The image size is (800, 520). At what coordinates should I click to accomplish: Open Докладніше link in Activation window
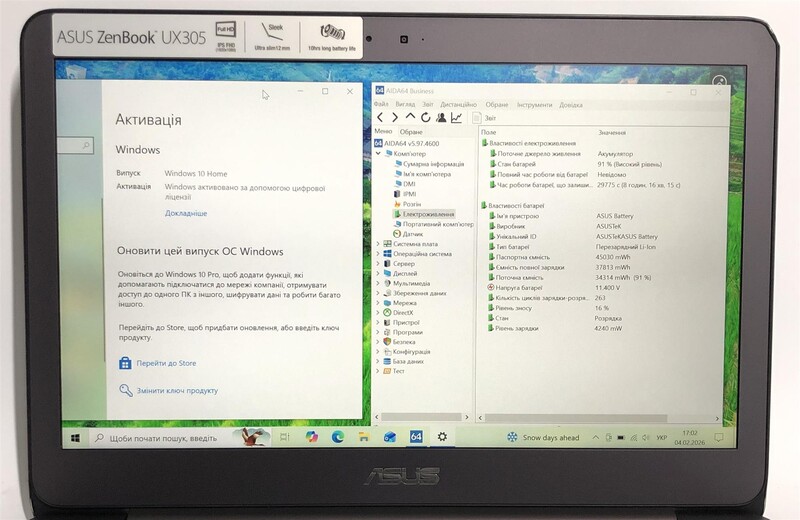[x=186, y=213]
